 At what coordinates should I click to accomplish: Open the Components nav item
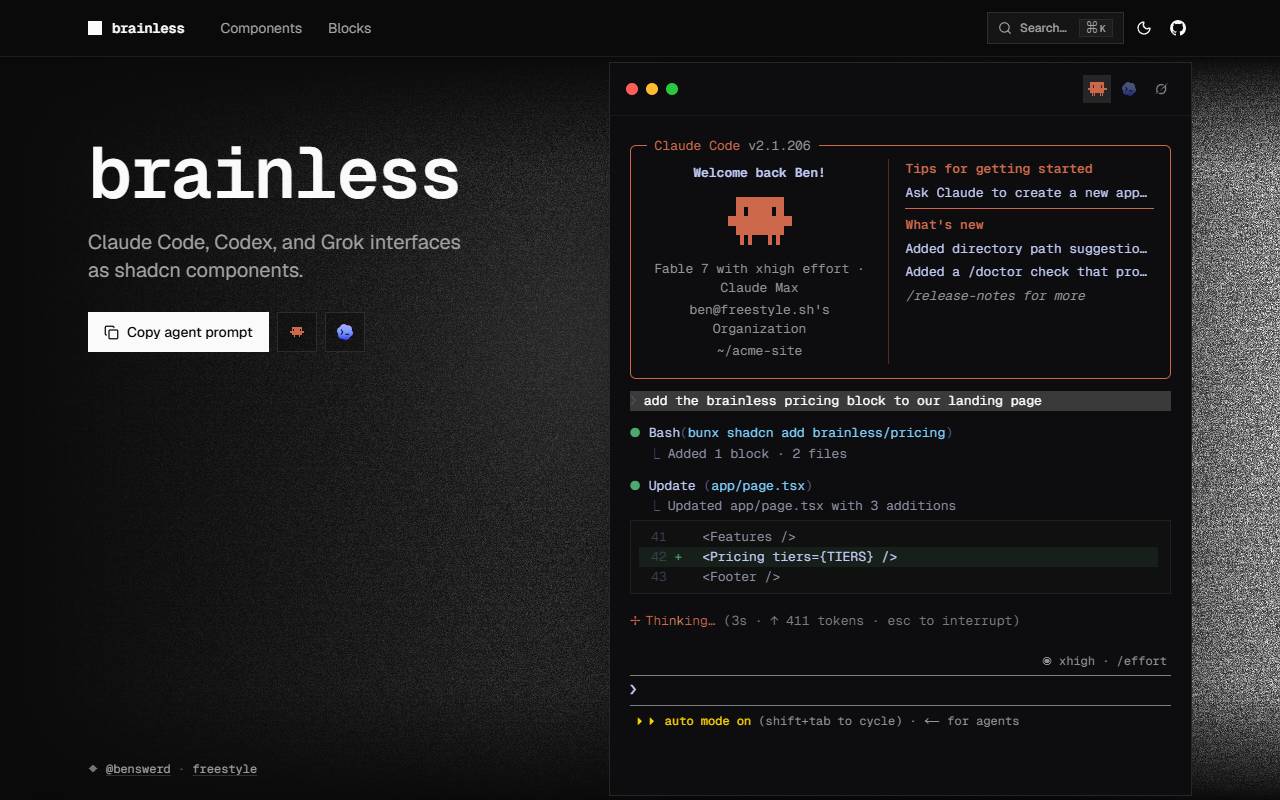pyautogui.click(x=261, y=28)
